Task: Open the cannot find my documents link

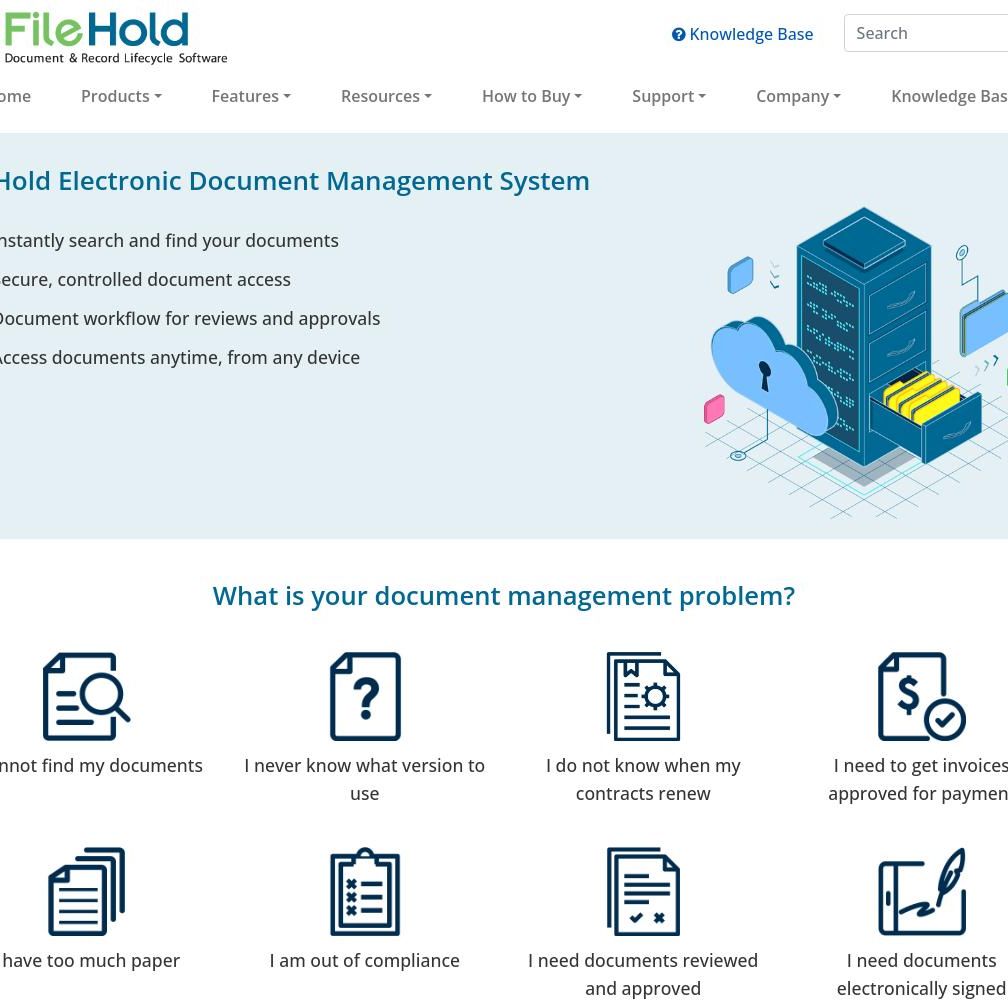Action: point(101,765)
